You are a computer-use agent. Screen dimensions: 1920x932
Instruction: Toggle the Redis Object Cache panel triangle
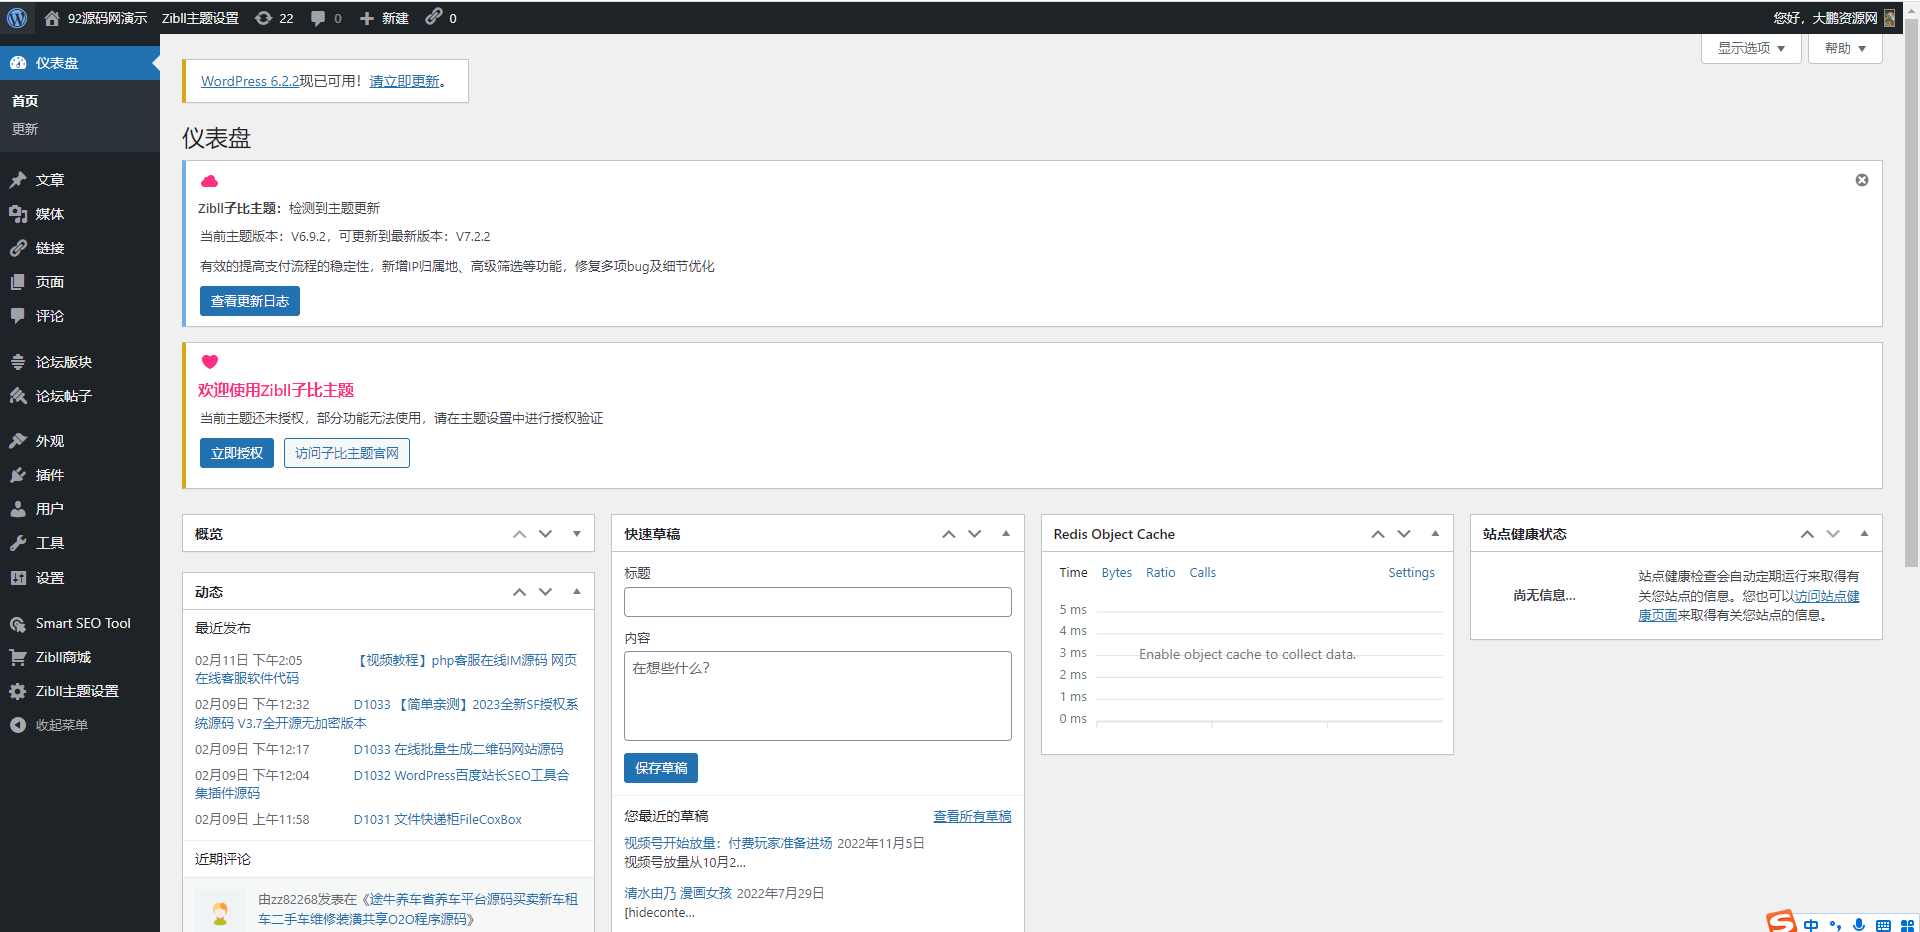[1435, 534]
